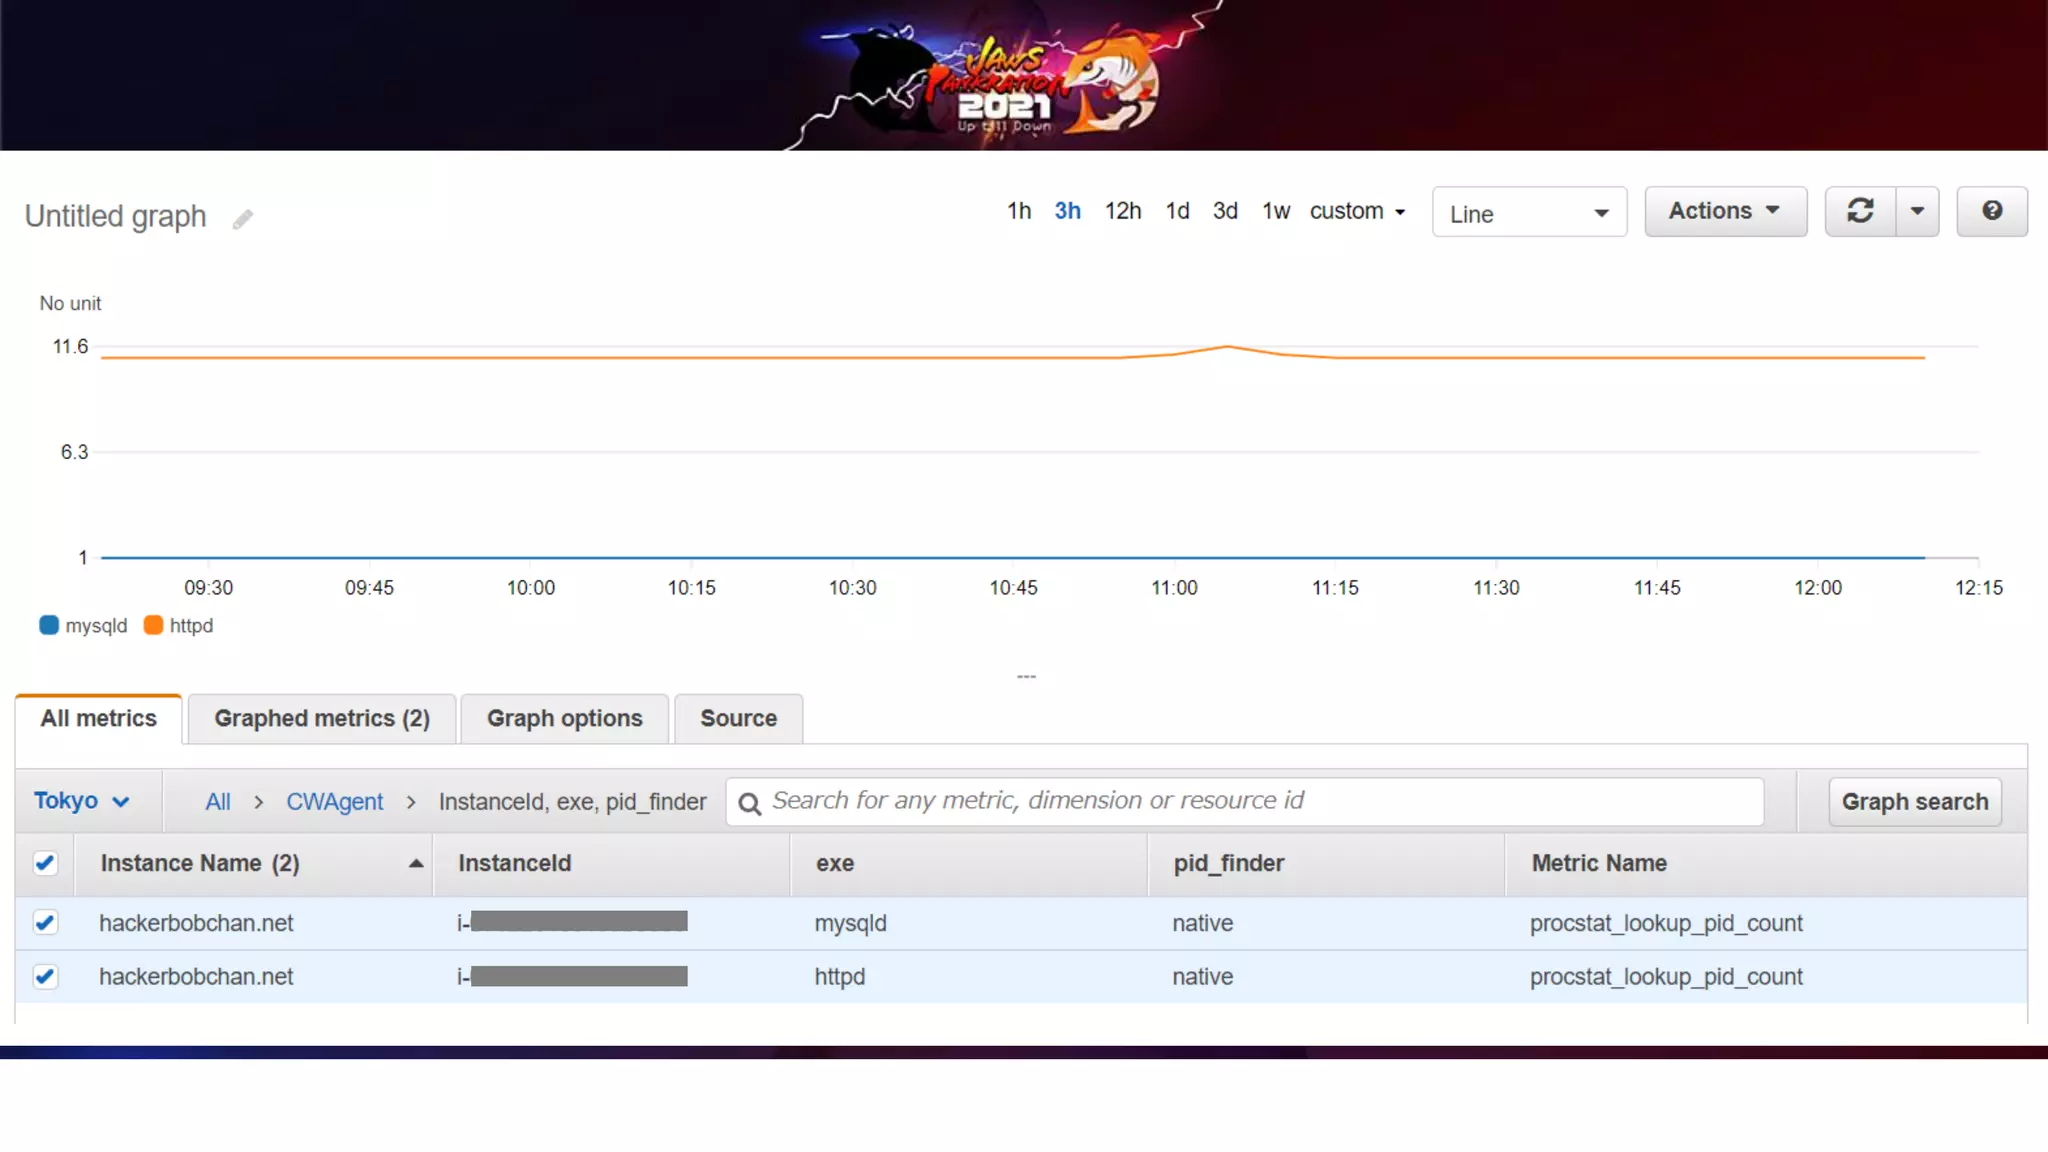Viewport: 2048px width, 1152px height.
Task: Go to CWAgent breadcrumb link
Action: (x=334, y=802)
